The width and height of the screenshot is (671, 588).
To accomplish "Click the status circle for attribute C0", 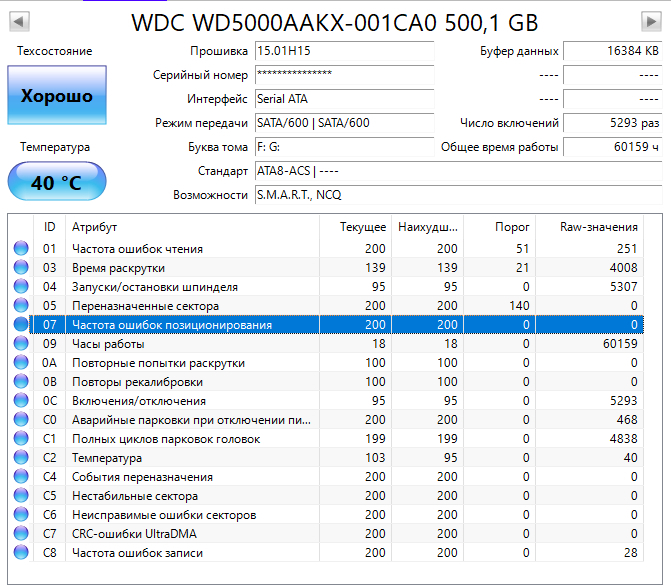I will pos(21,419).
